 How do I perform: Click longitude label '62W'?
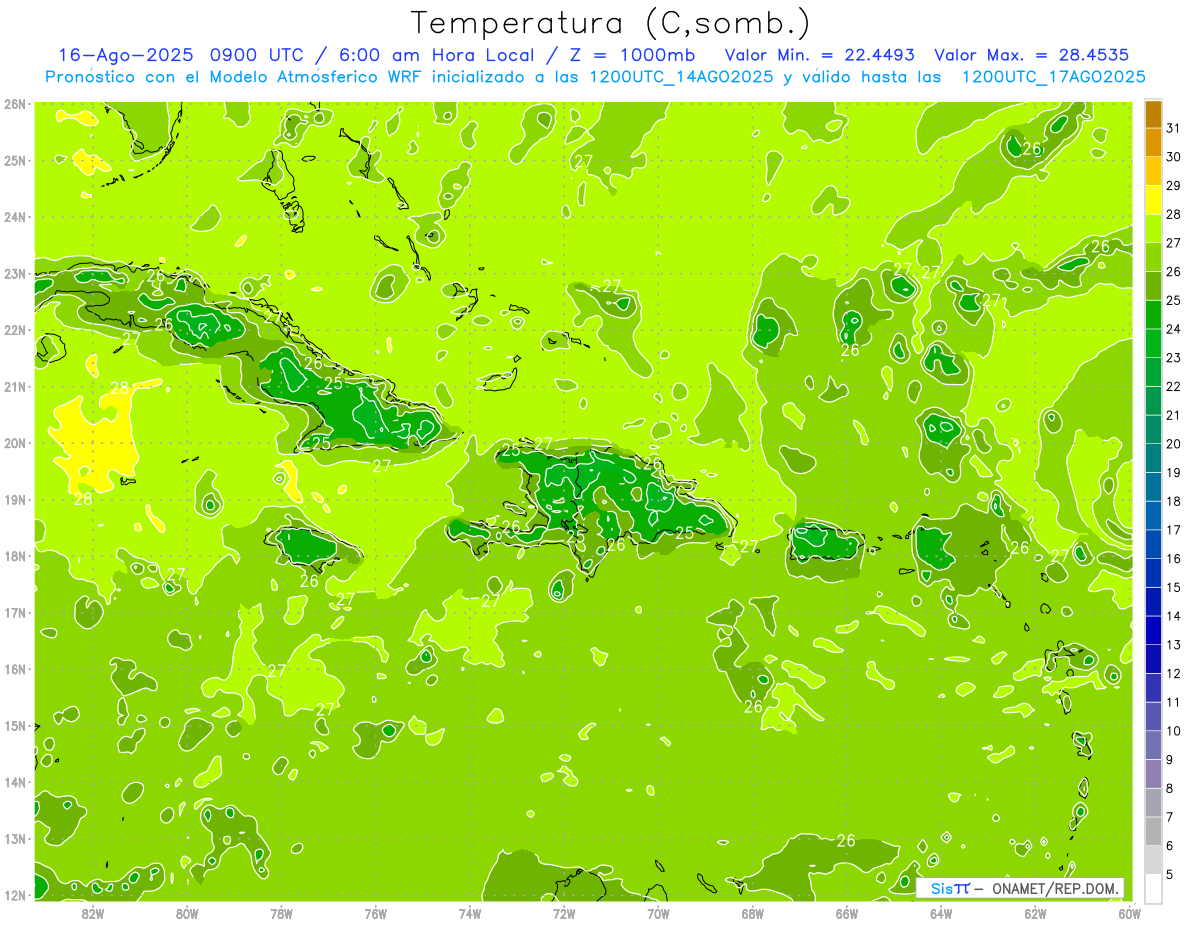coord(1036,913)
